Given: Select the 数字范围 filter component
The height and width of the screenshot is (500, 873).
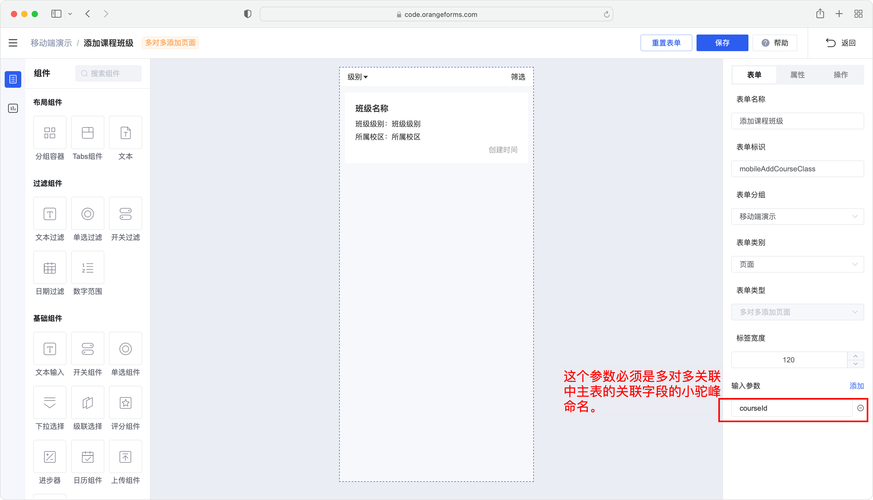Looking at the screenshot, I should 87,268.
